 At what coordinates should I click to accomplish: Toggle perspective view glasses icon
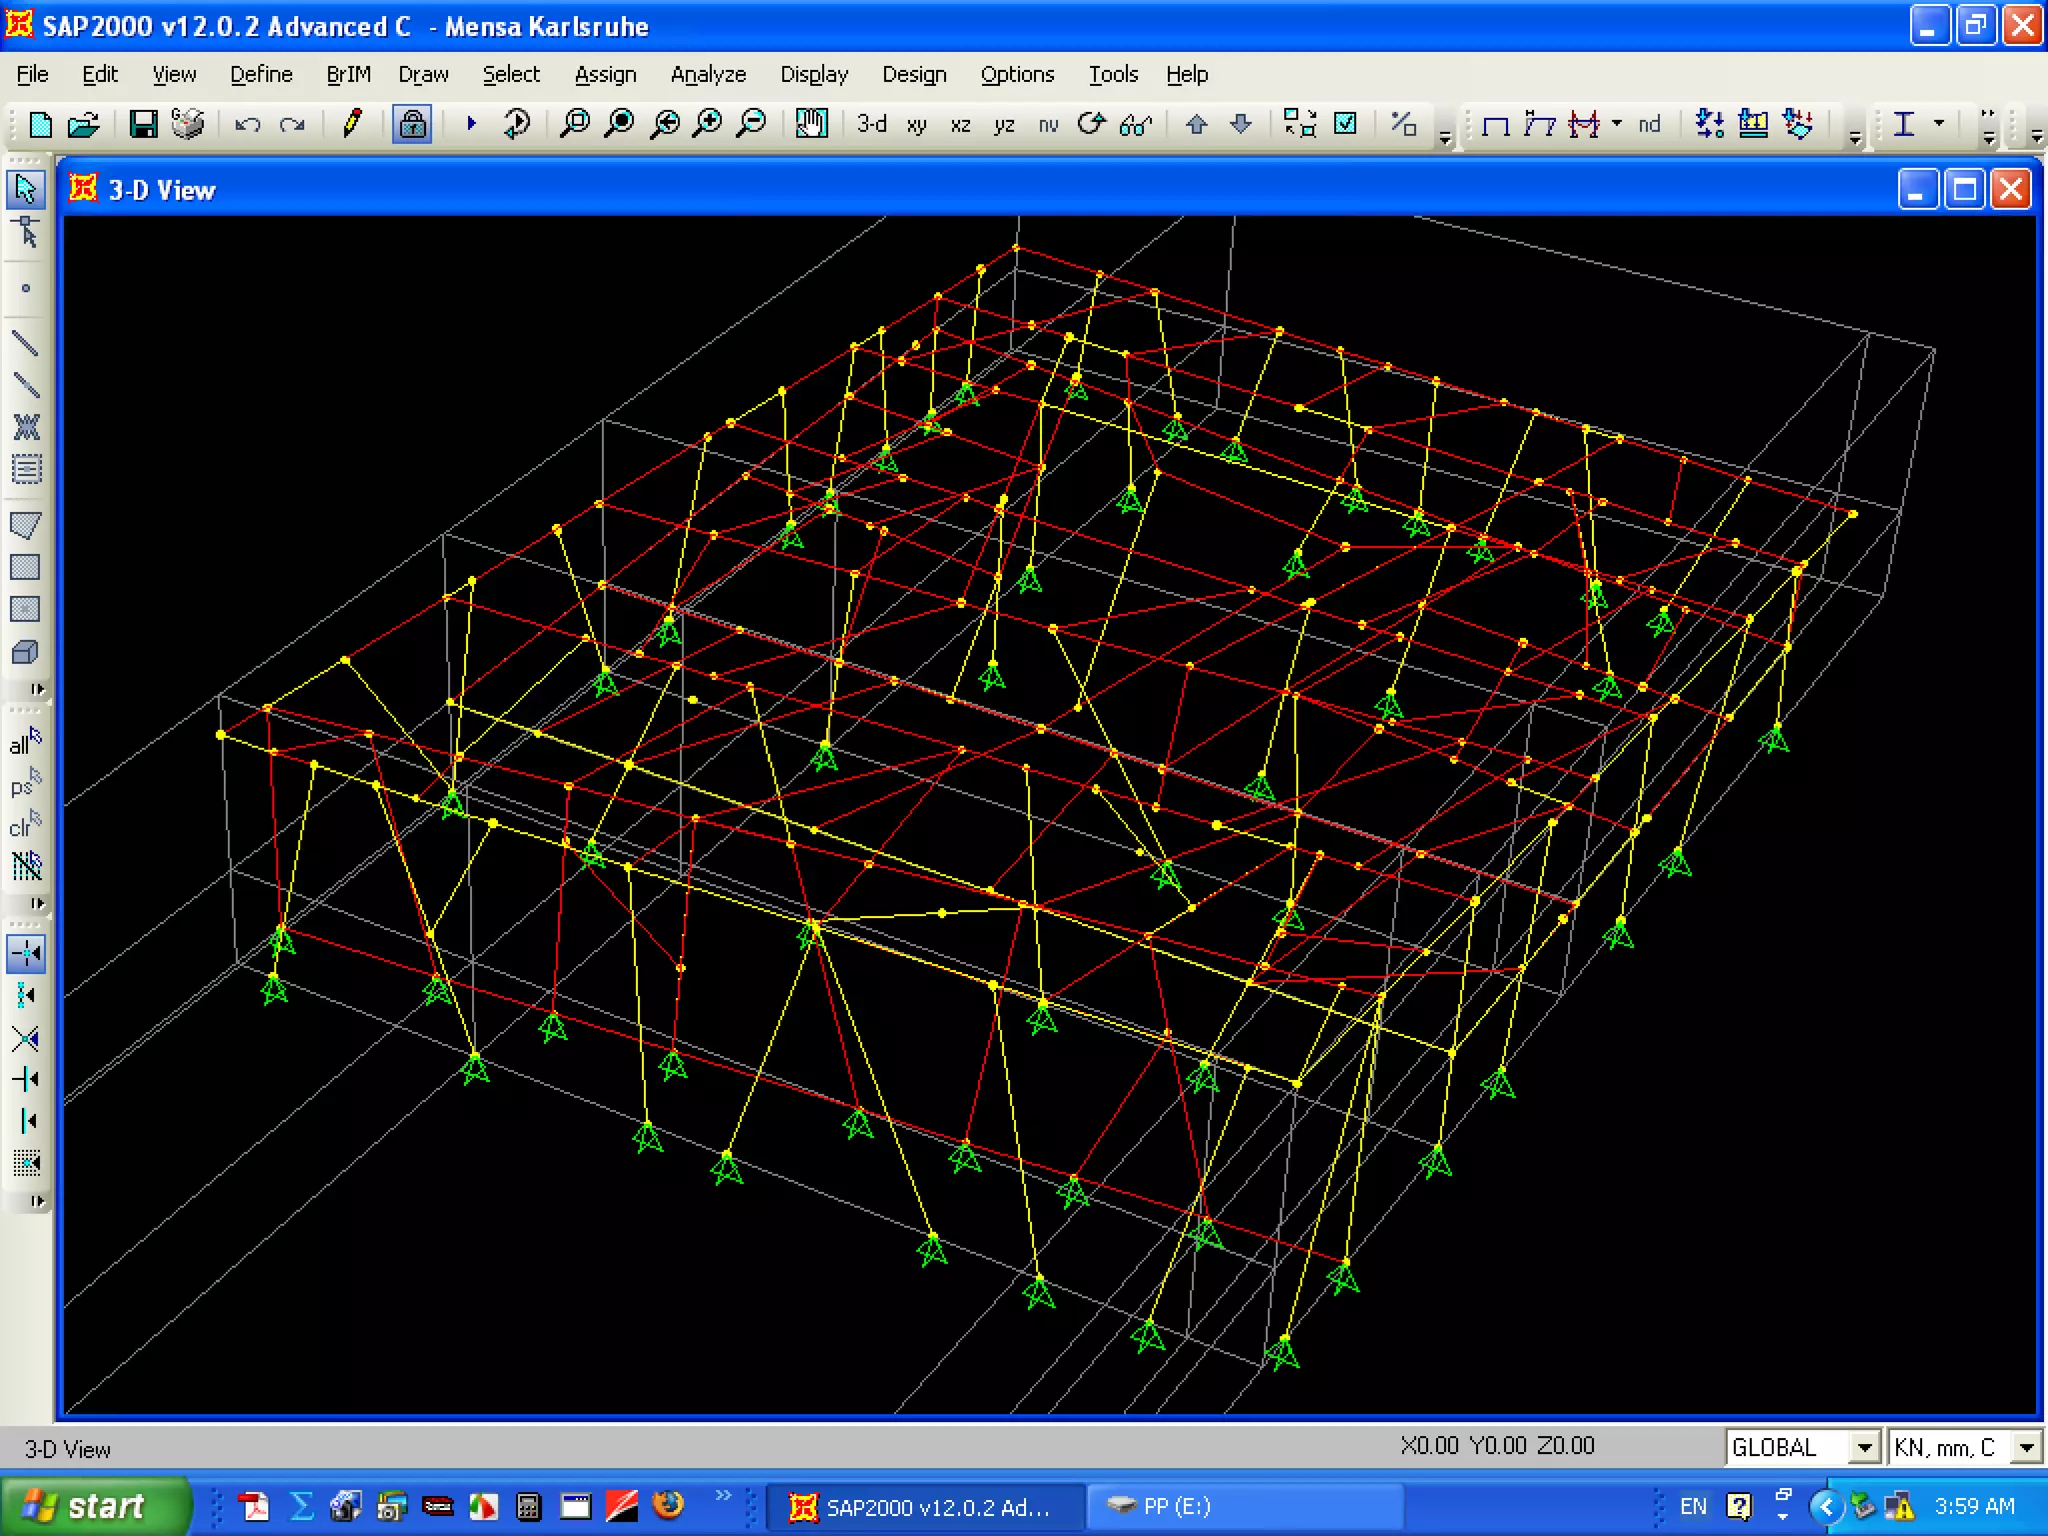click(x=1136, y=125)
